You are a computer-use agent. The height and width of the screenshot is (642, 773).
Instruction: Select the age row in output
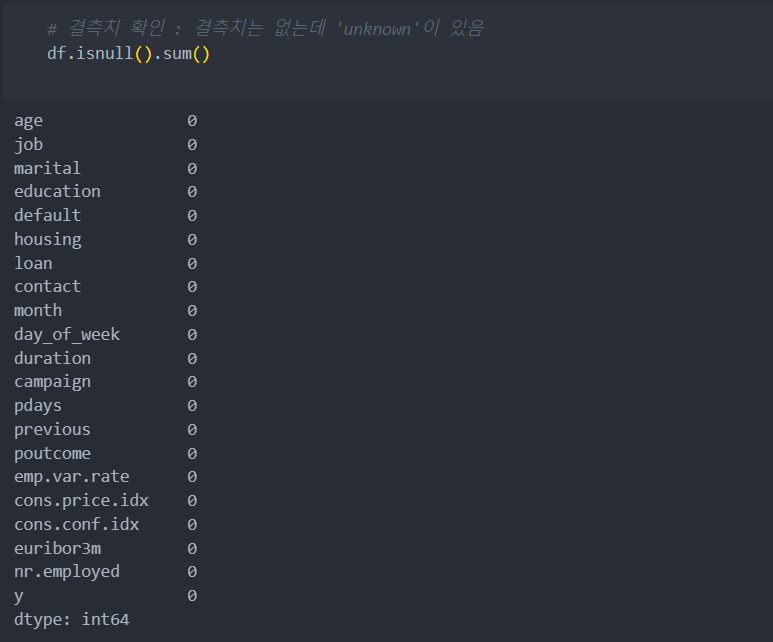click(105, 121)
